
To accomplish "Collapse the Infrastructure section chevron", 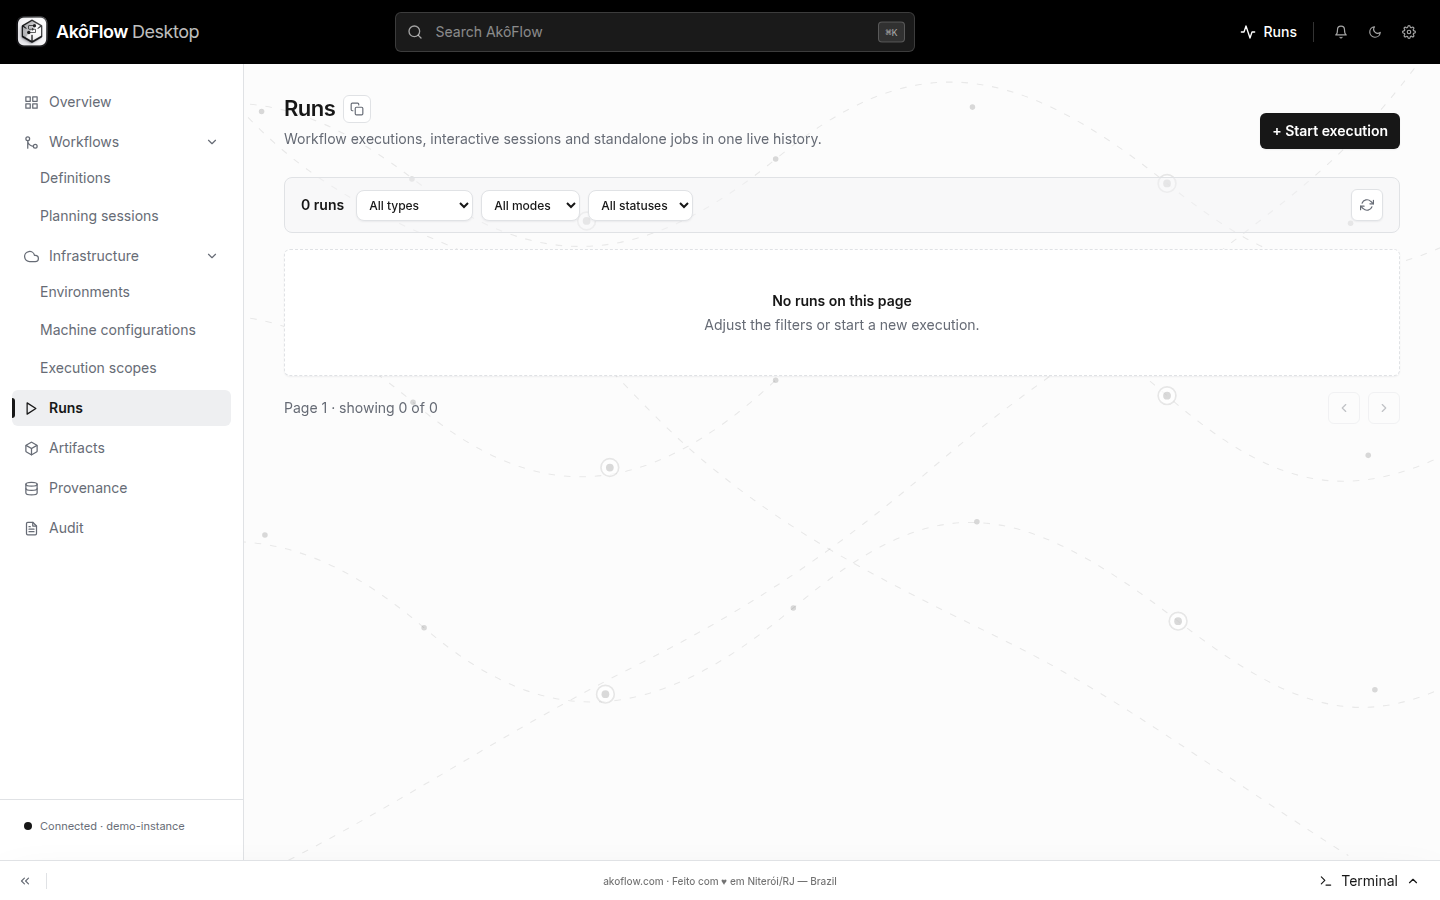I will click(x=212, y=256).
